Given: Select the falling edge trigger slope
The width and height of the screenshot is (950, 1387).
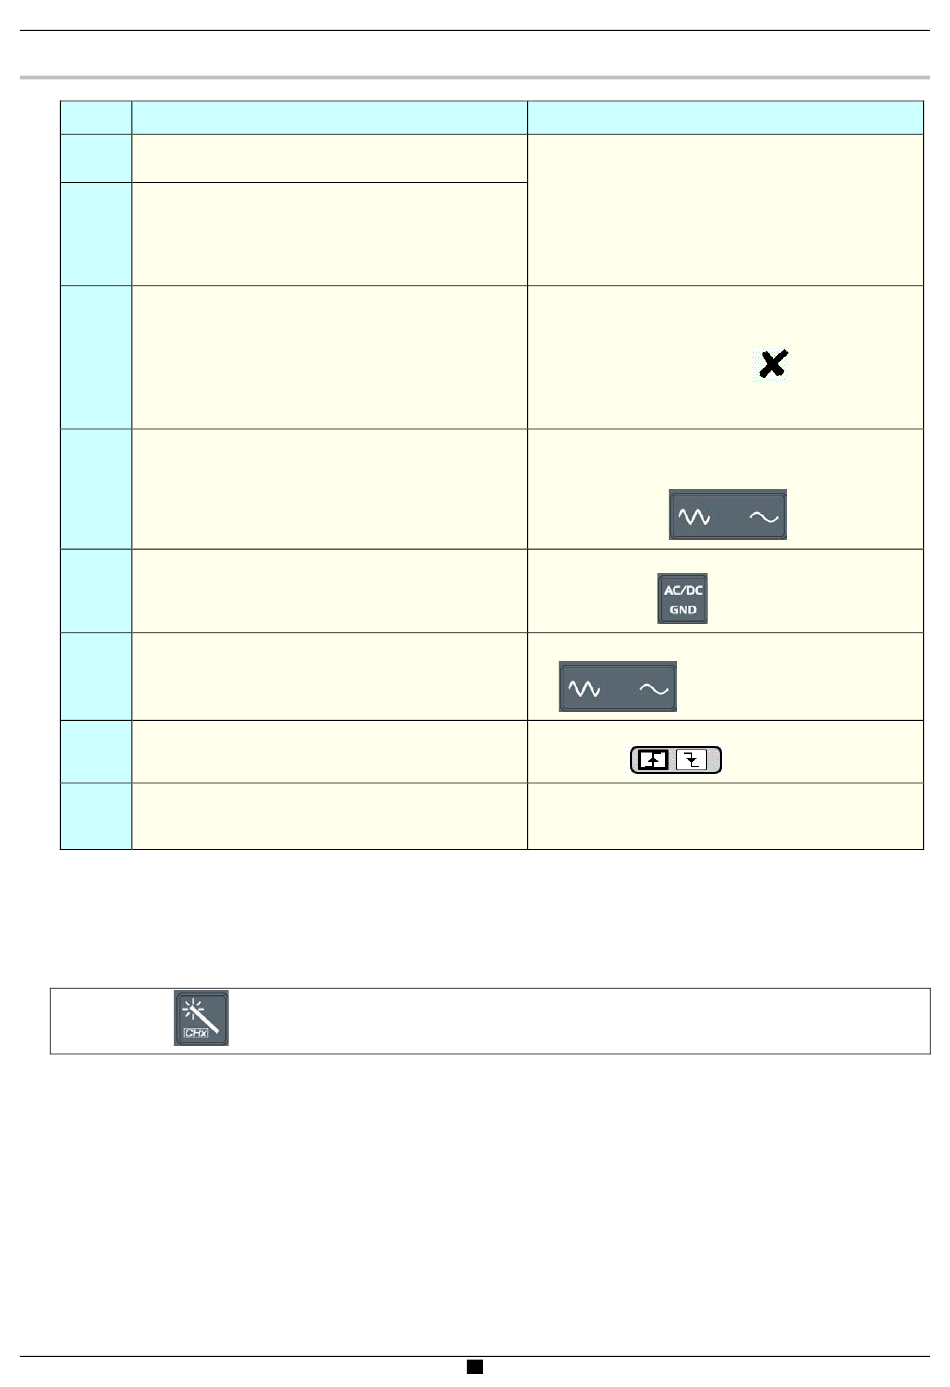Looking at the screenshot, I should [691, 760].
